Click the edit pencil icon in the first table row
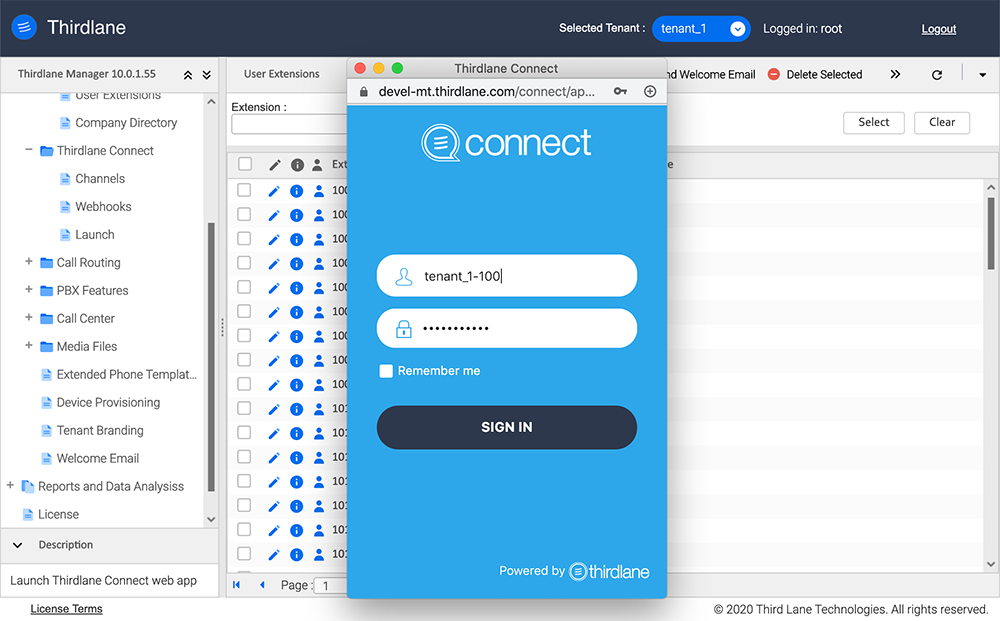Viewport: 1000px width, 621px height. click(274, 191)
